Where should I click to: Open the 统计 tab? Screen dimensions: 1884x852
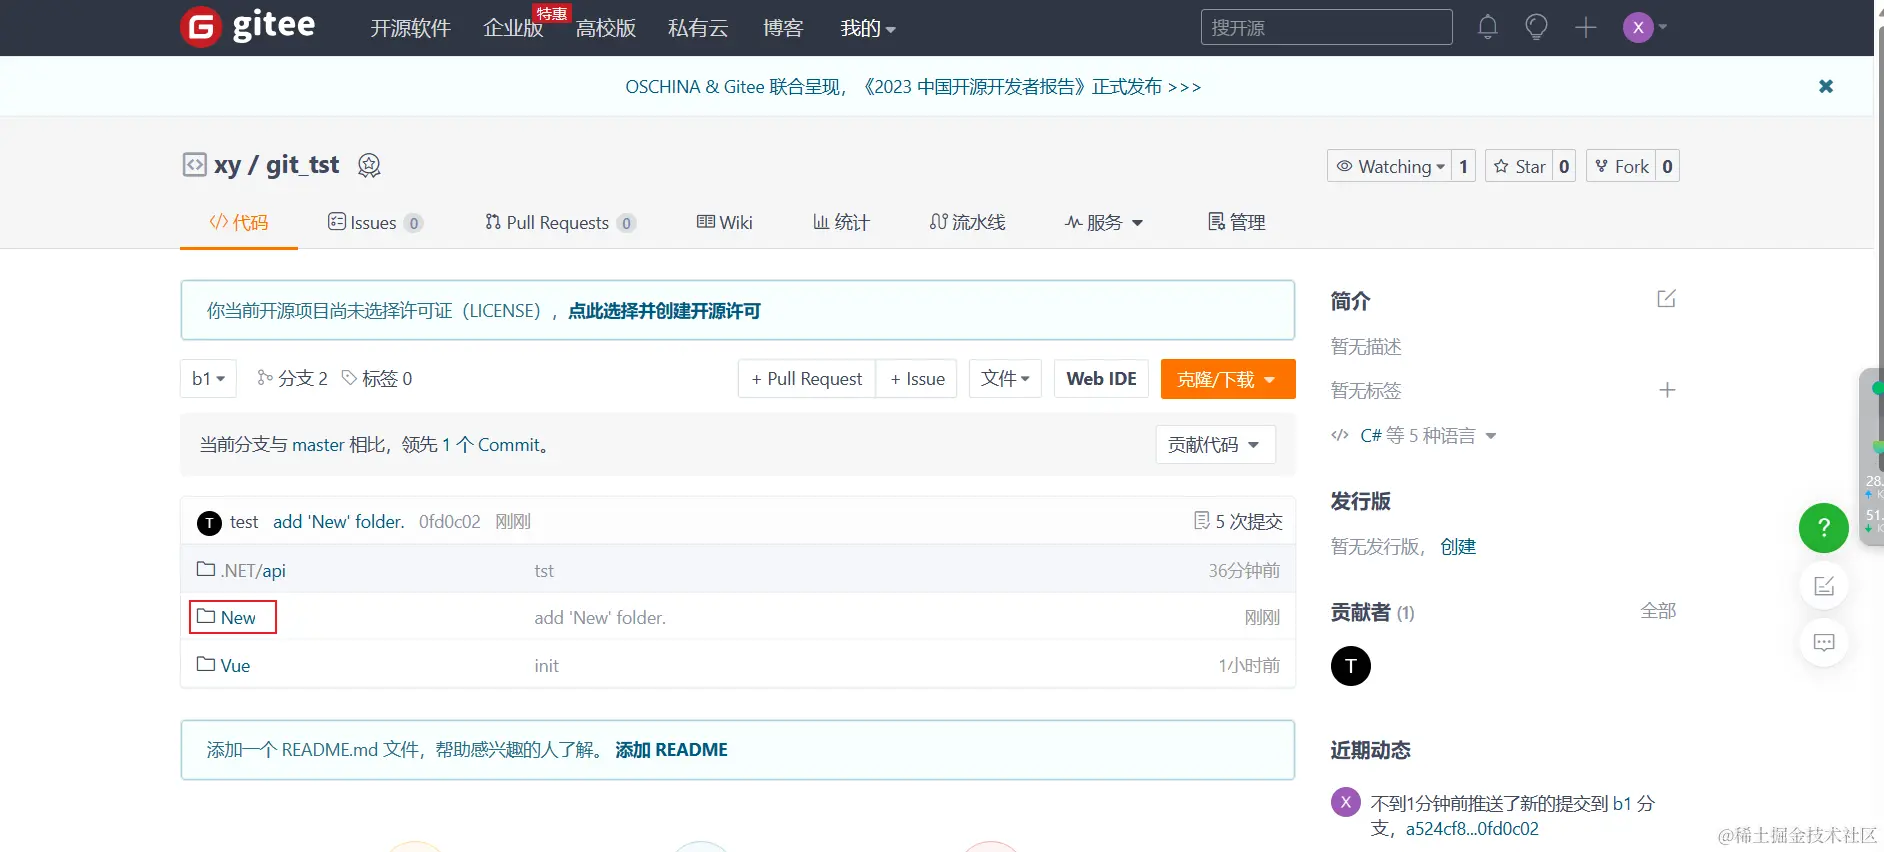point(841,222)
